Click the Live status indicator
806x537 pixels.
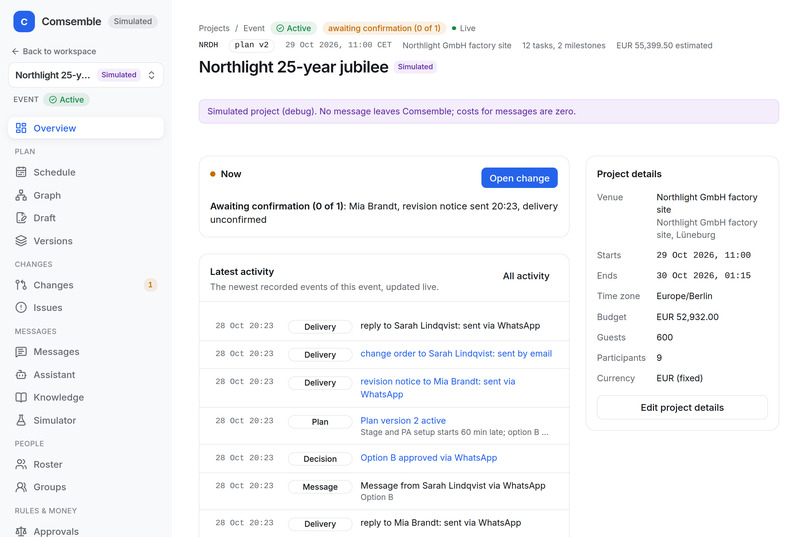tap(463, 28)
